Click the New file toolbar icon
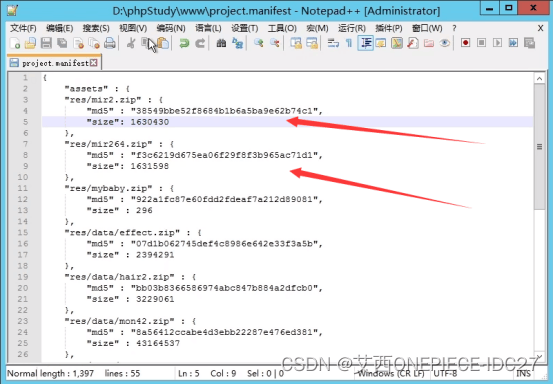Viewport: 554px width, 384px height. coord(15,43)
